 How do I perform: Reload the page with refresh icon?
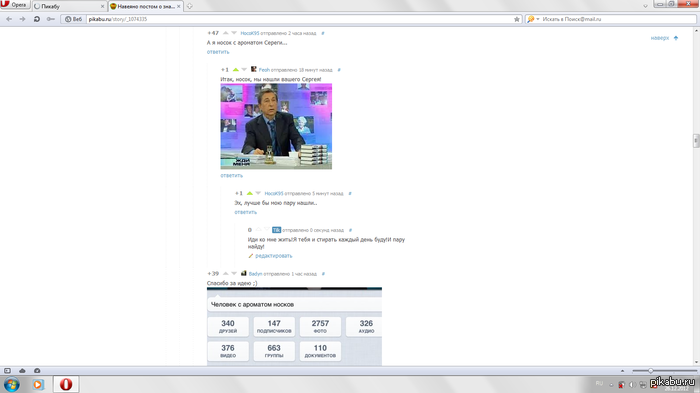coord(37,19)
